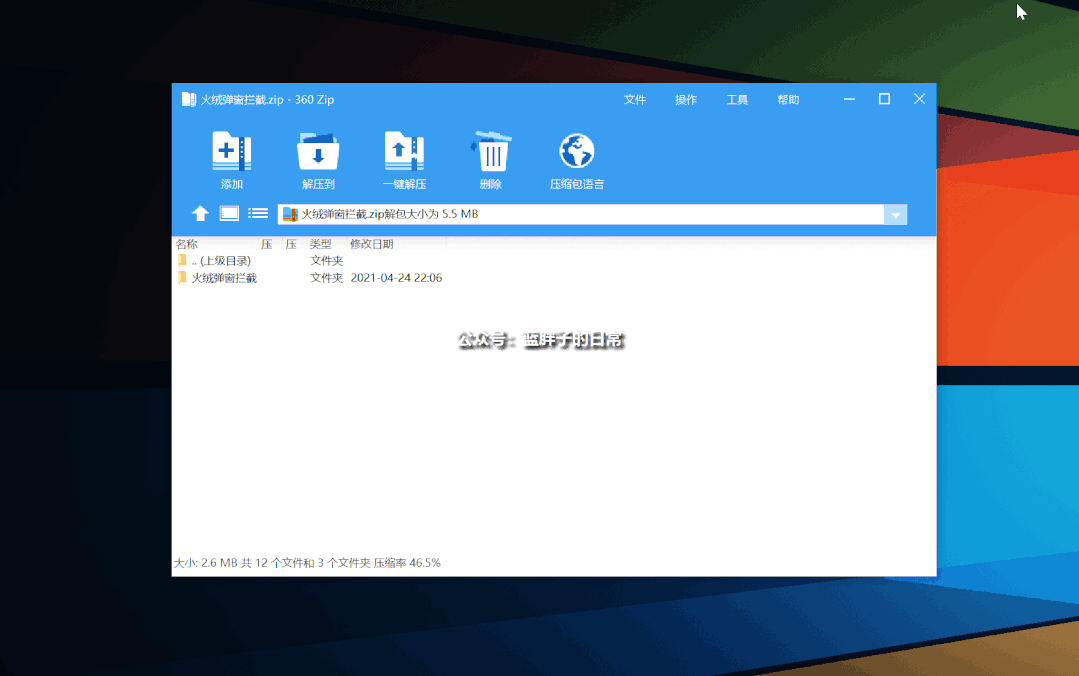Expand the address path dropdown arrow
The image size is (1079, 676).
point(896,215)
